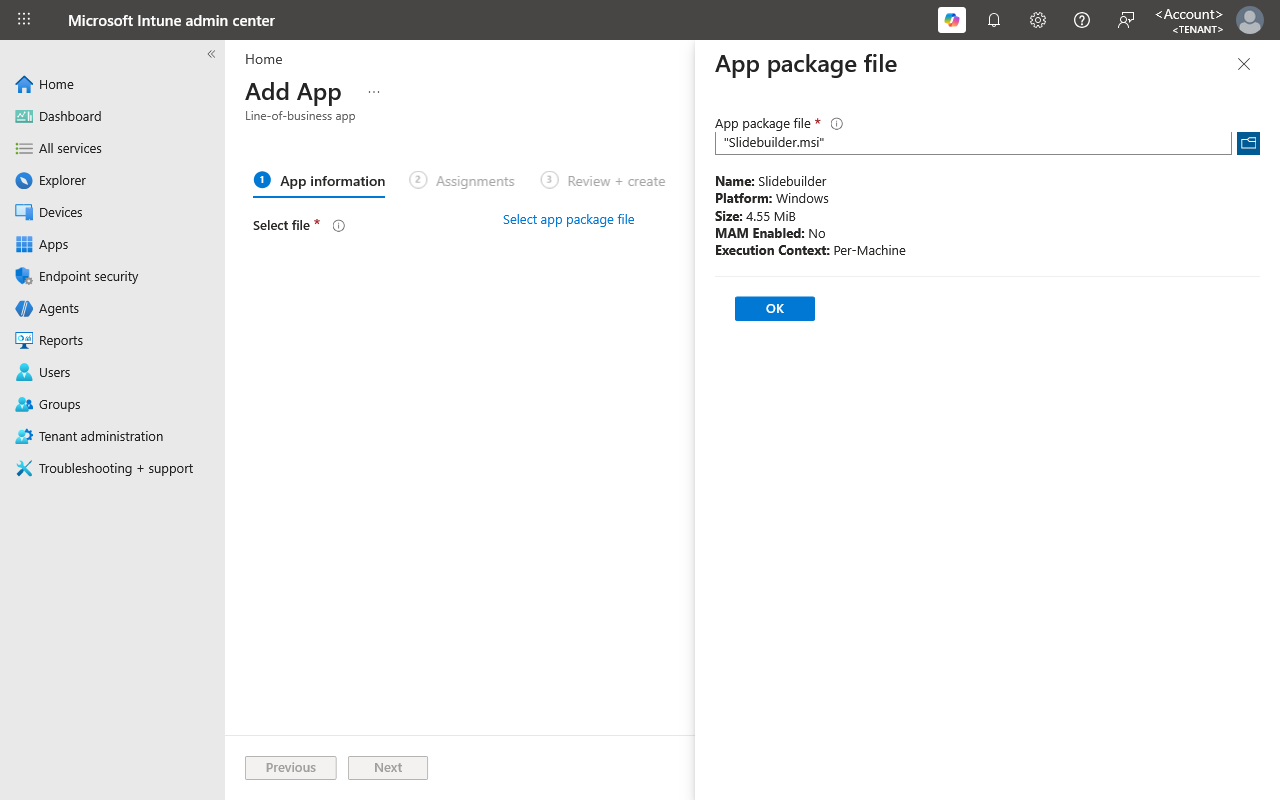Click the MAM Enabled No text

770,233
